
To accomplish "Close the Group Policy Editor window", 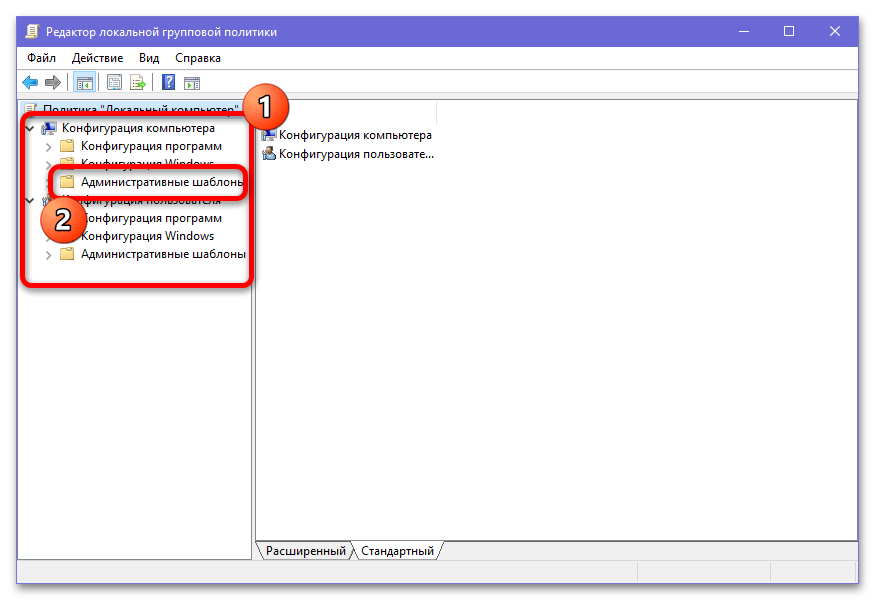I will [834, 32].
